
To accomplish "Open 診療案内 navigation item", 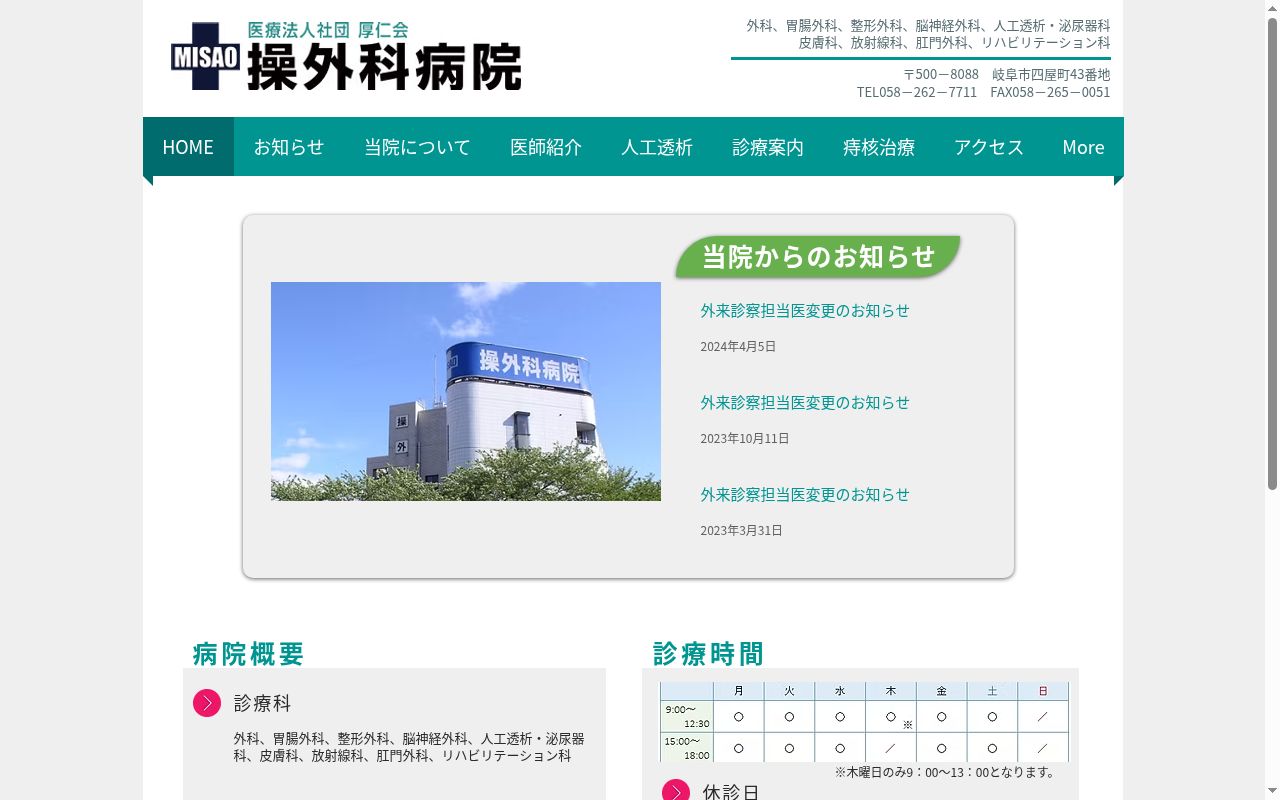I will 768,147.
